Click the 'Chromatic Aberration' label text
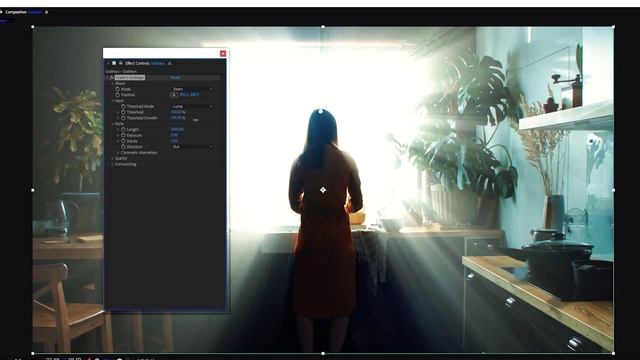This screenshot has width=640, height=360. [139, 153]
